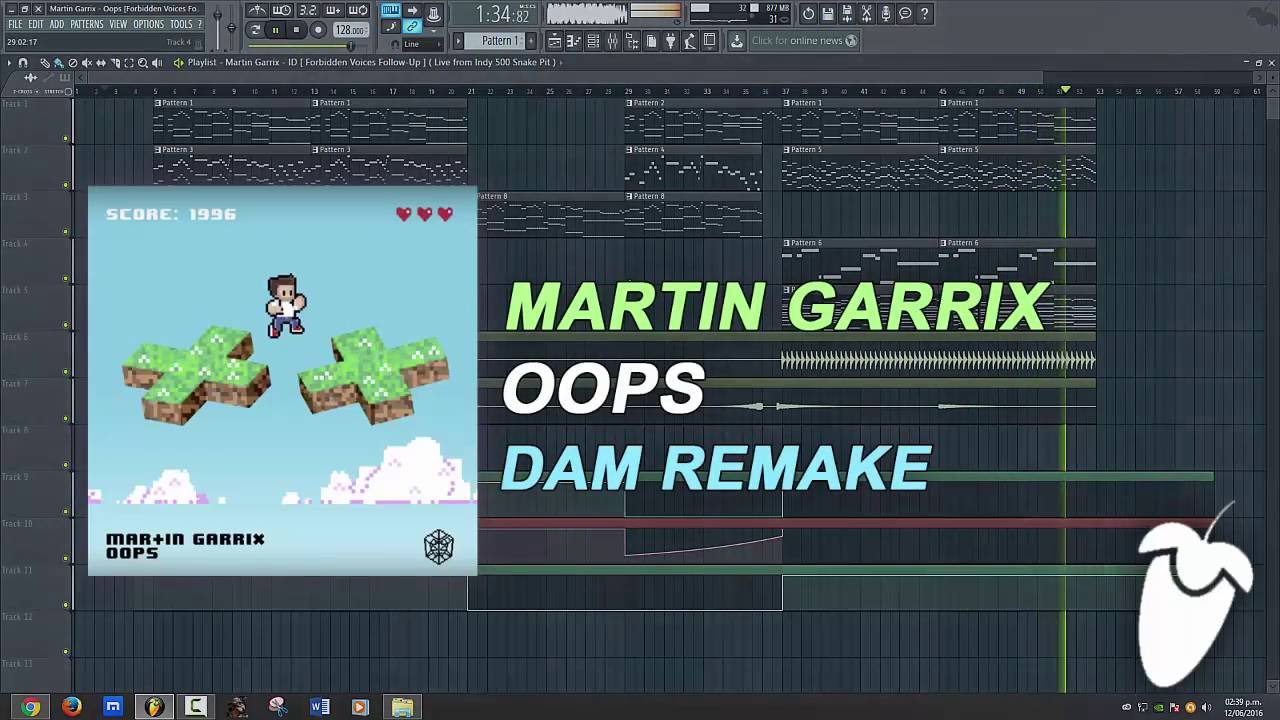Select the playlist delete tool
The image size is (1280, 720).
(72, 62)
